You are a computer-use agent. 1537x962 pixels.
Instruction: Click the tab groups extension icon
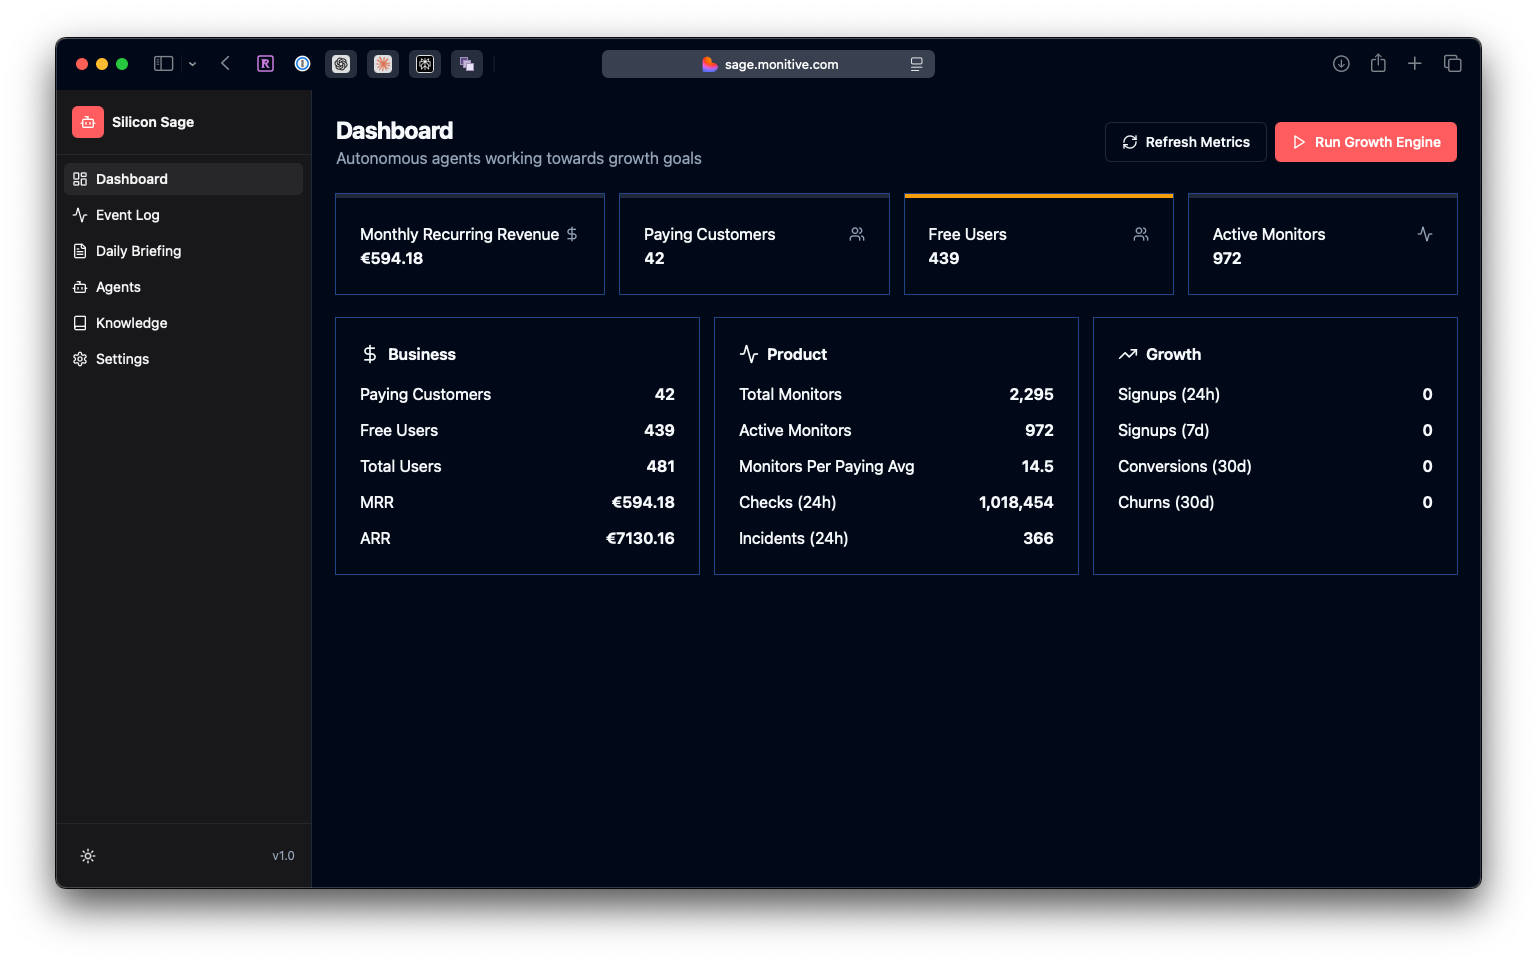467,63
